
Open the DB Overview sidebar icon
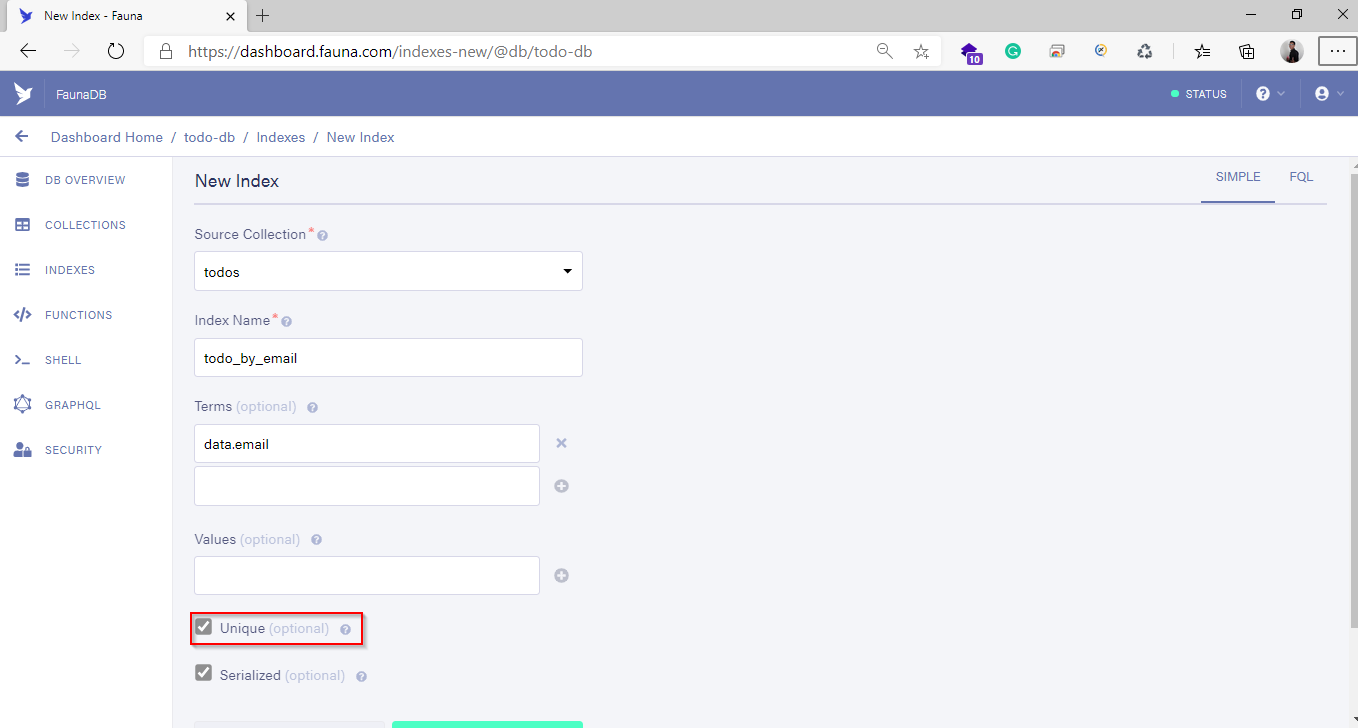click(22, 180)
